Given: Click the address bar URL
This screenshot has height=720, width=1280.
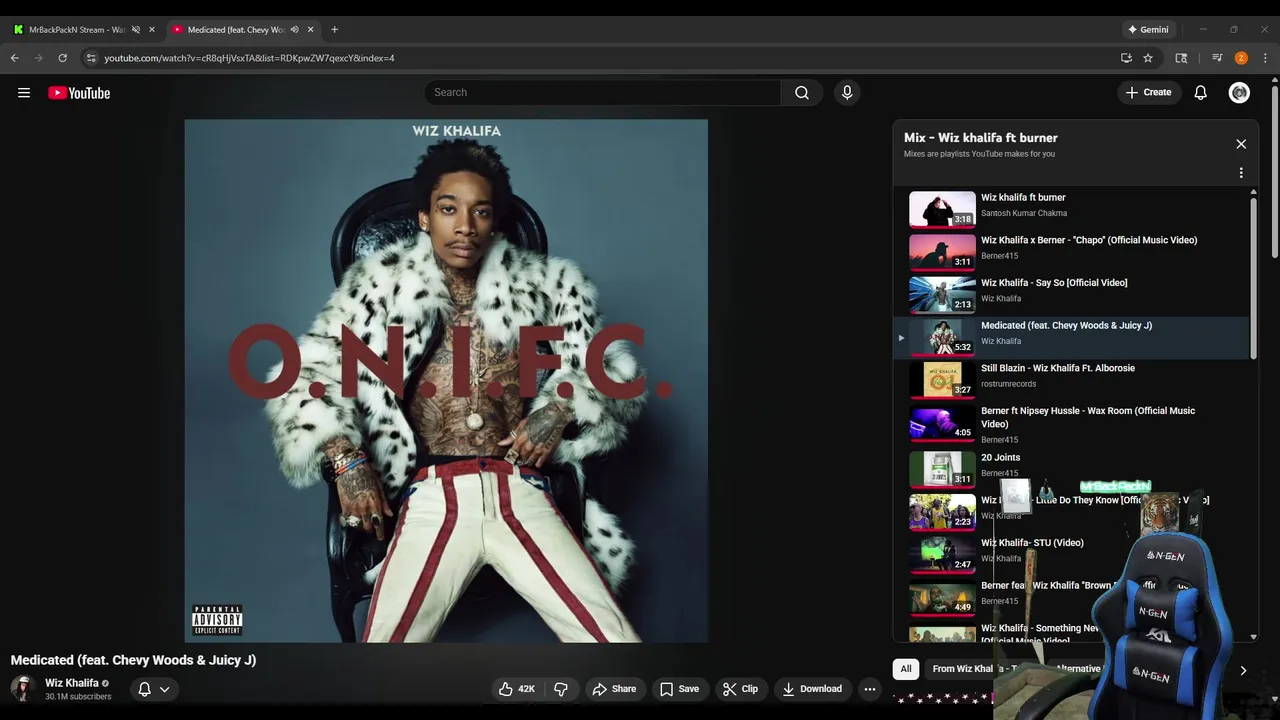Looking at the screenshot, I should (249, 58).
